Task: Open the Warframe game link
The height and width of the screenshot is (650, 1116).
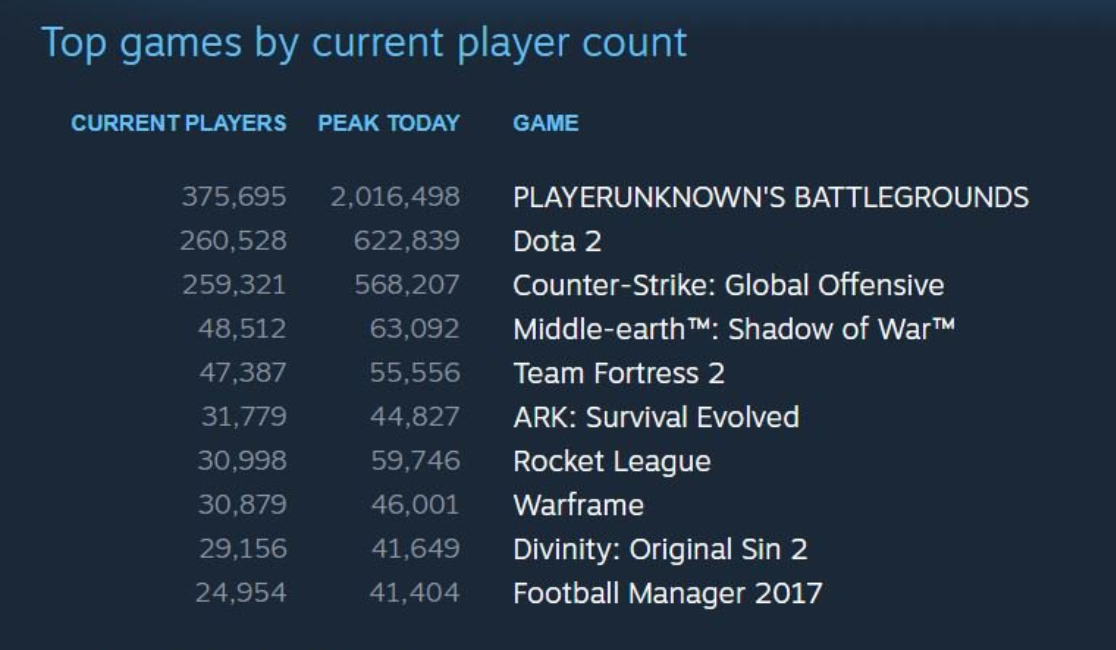Action: [x=579, y=505]
